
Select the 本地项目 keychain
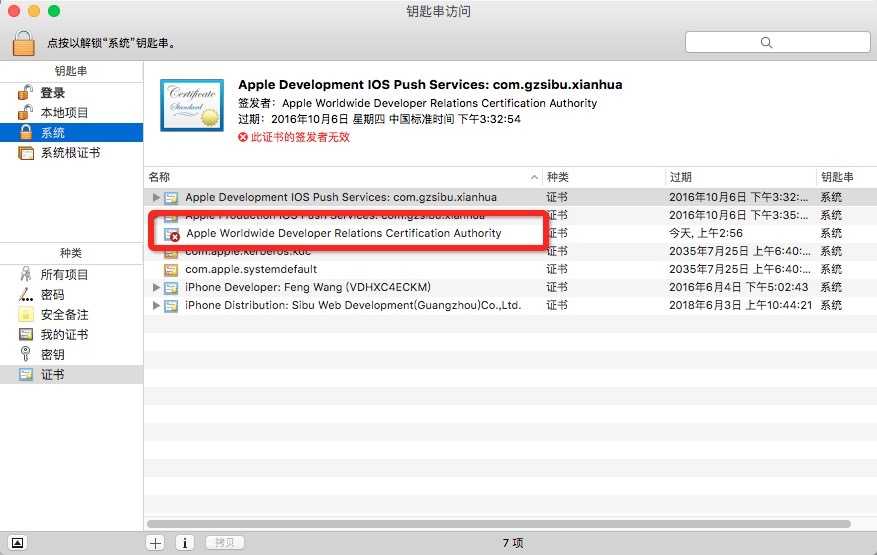pos(72,112)
